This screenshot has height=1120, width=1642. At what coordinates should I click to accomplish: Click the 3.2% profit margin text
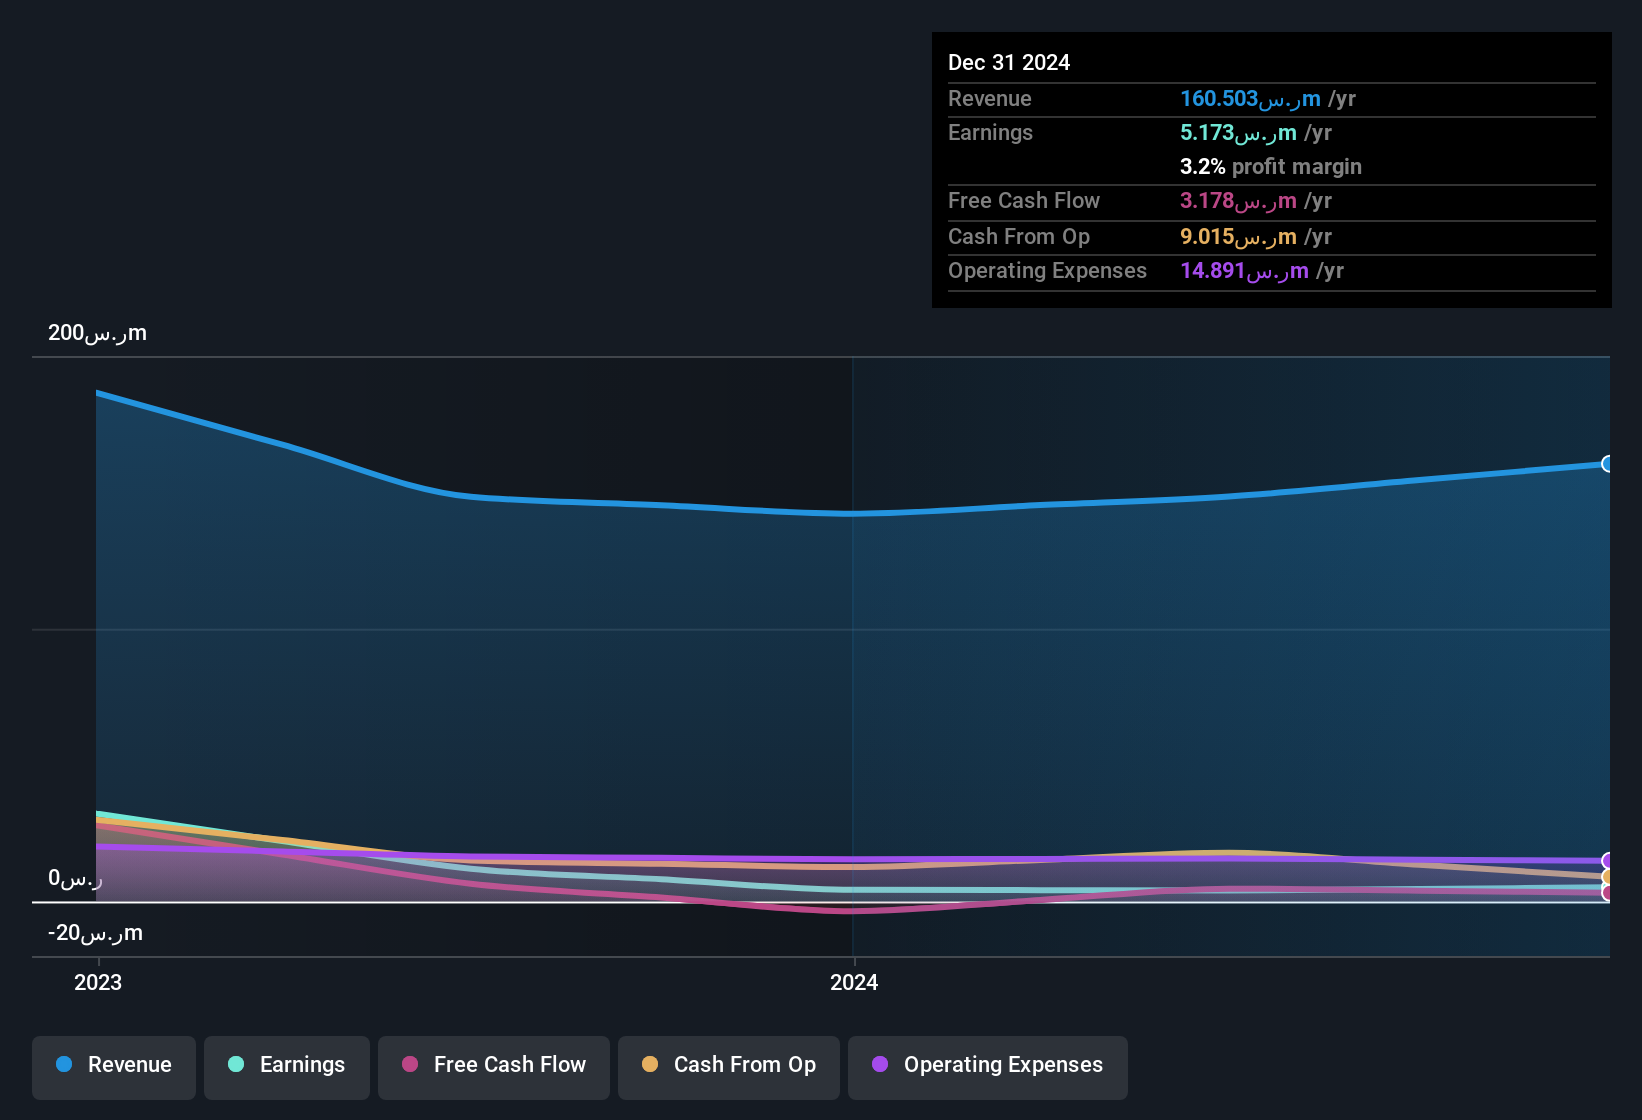[1271, 166]
